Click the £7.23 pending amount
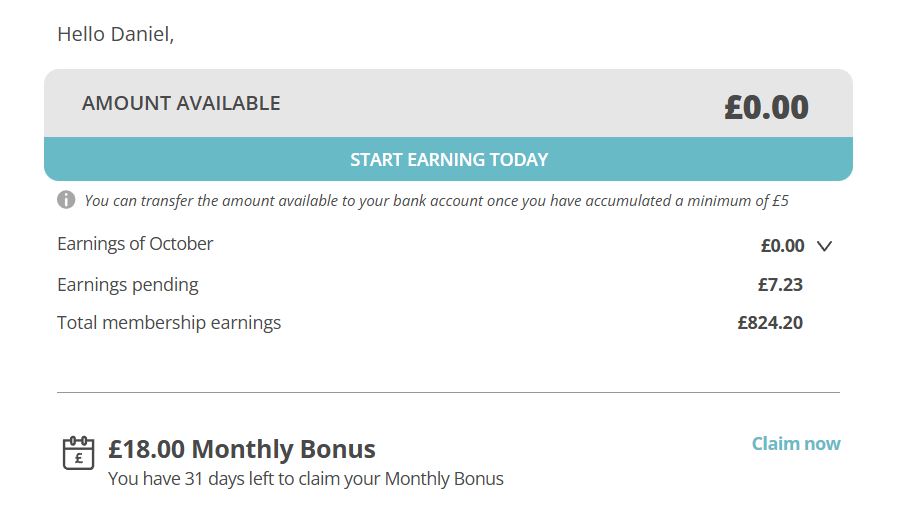Image resolution: width=901 pixels, height=507 pixels. [780, 285]
